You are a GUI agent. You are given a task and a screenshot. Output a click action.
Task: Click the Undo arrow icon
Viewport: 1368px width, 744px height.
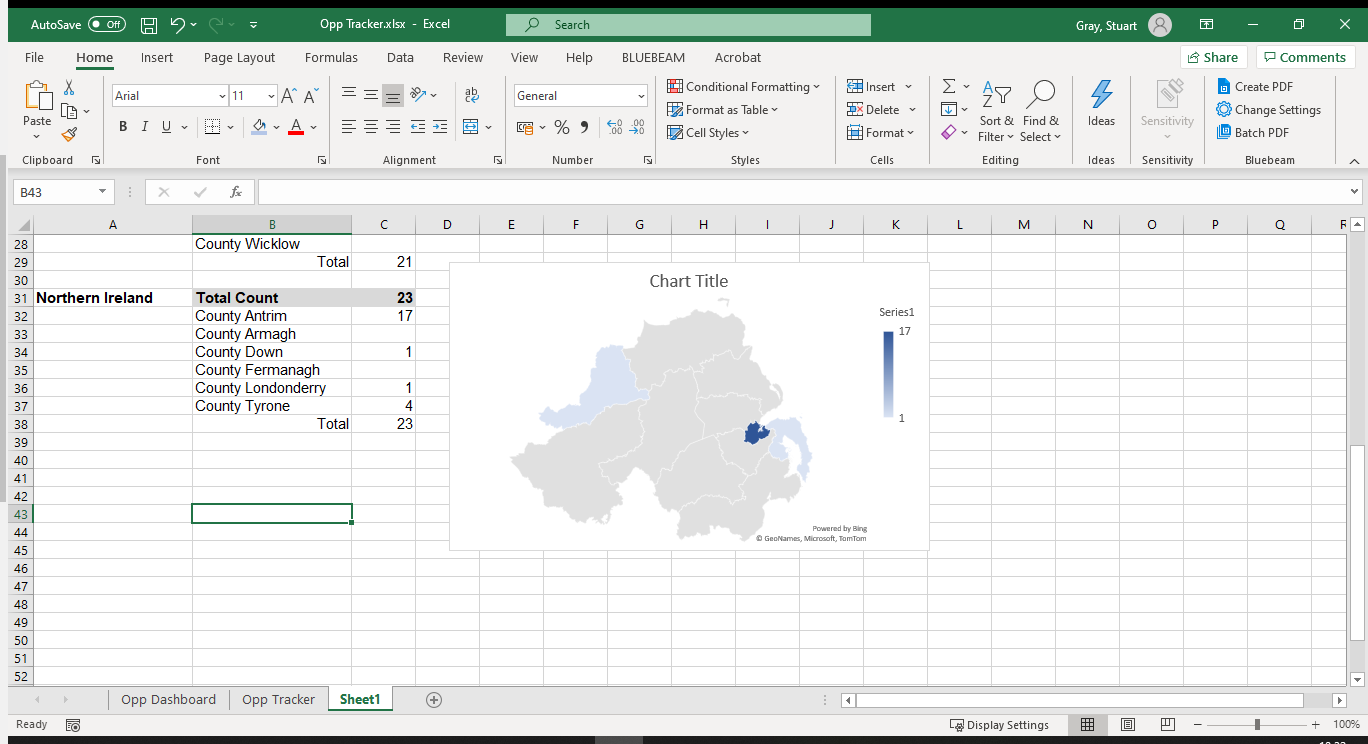click(177, 24)
